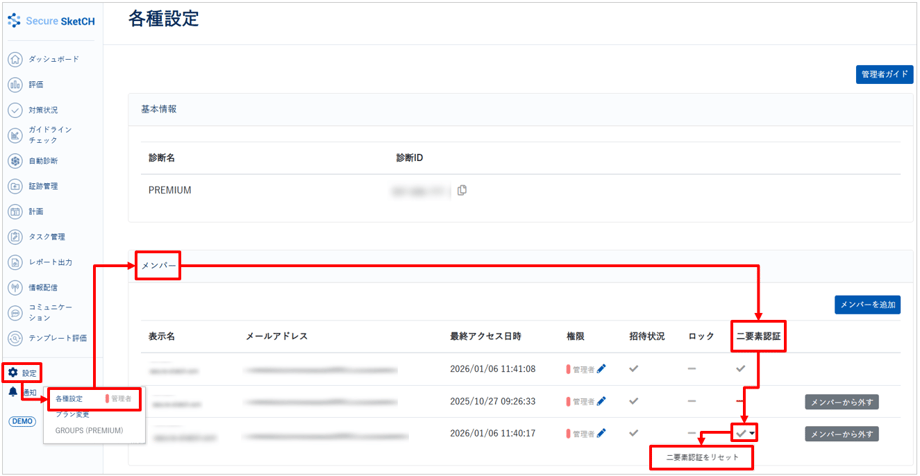Open テンプレート評価 sidebar icon
920x476 pixels.
tap(15, 338)
